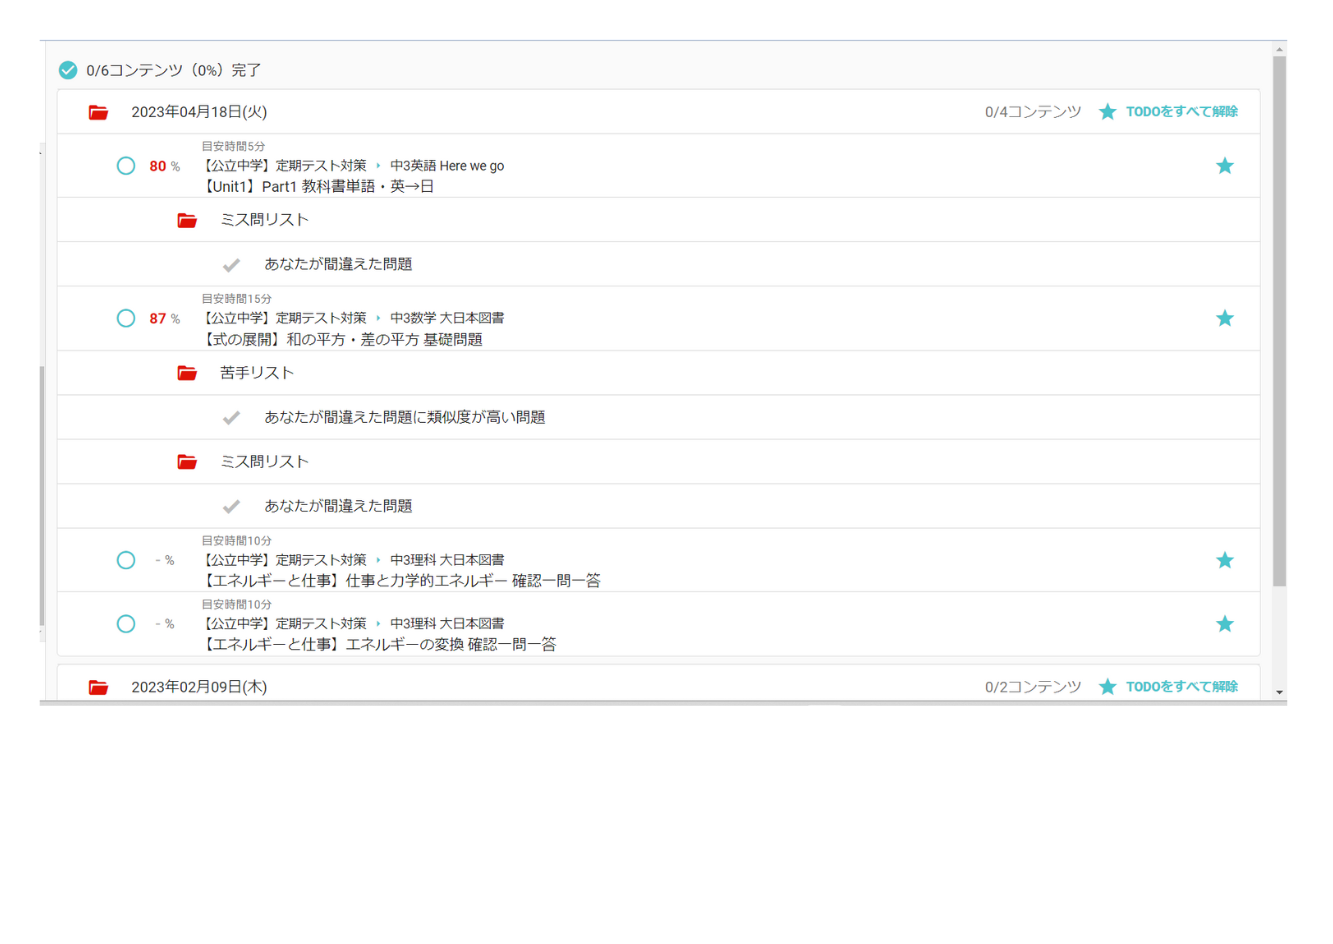This screenshot has height=944, width=1333.
Task: Collapse the first ミス問リスト under the English item
Action: pyautogui.click(x=264, y=220)
